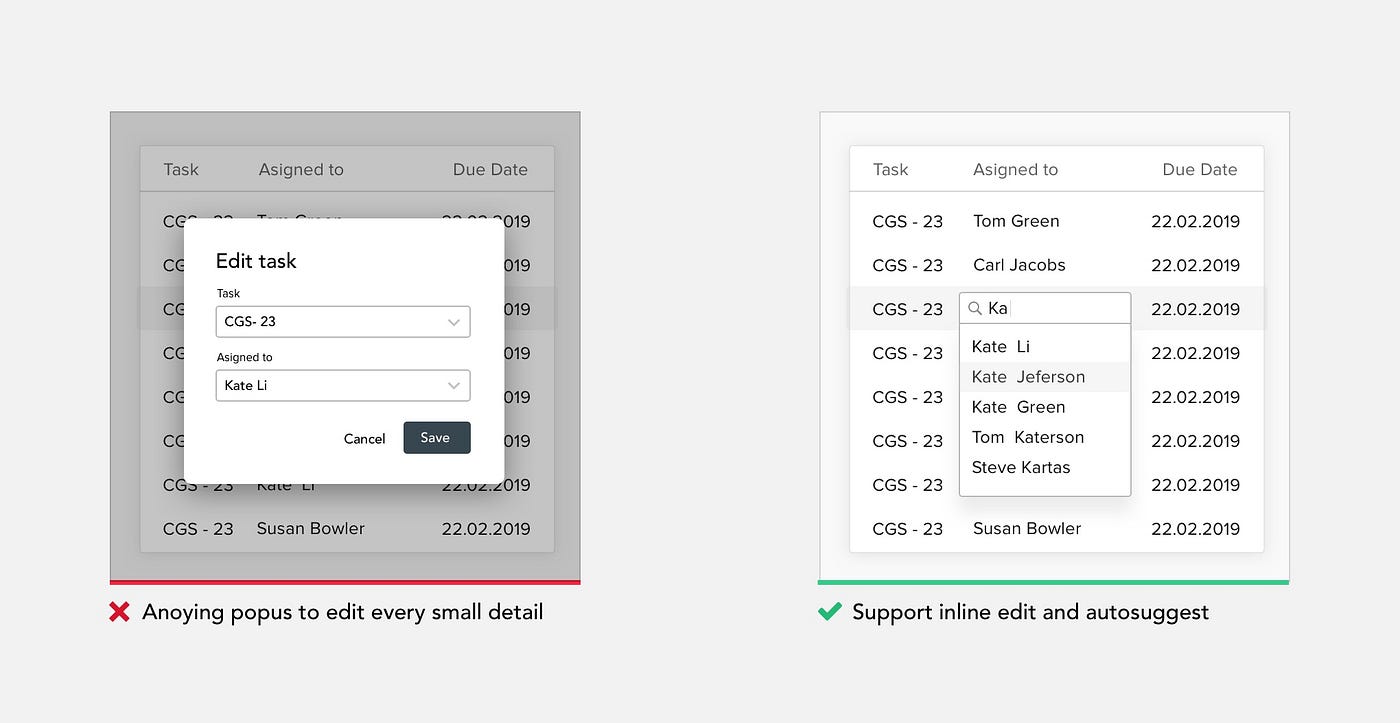
Task: Select the Susan Bowler row in right table
Action: coord(1026,528)
